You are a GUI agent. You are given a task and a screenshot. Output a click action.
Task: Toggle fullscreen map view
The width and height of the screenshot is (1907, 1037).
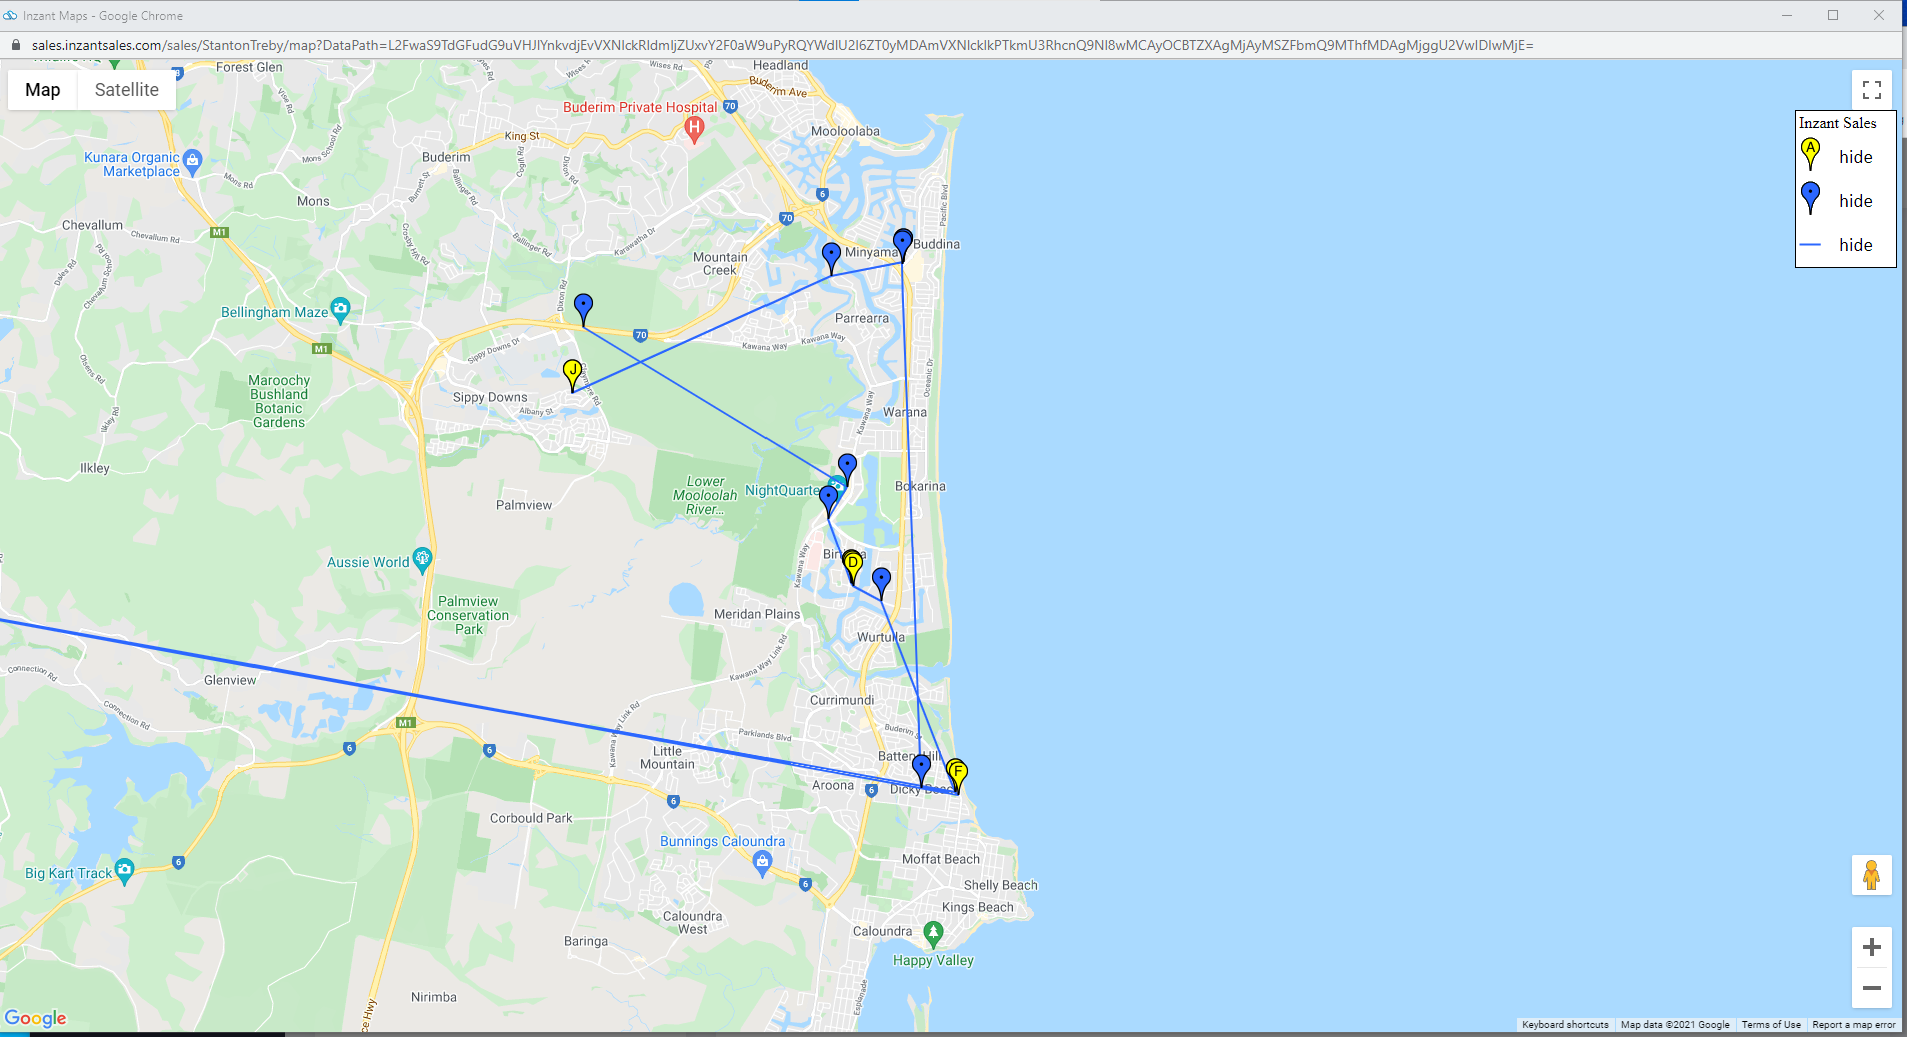pyautogui.click(x=1872, y=90)
